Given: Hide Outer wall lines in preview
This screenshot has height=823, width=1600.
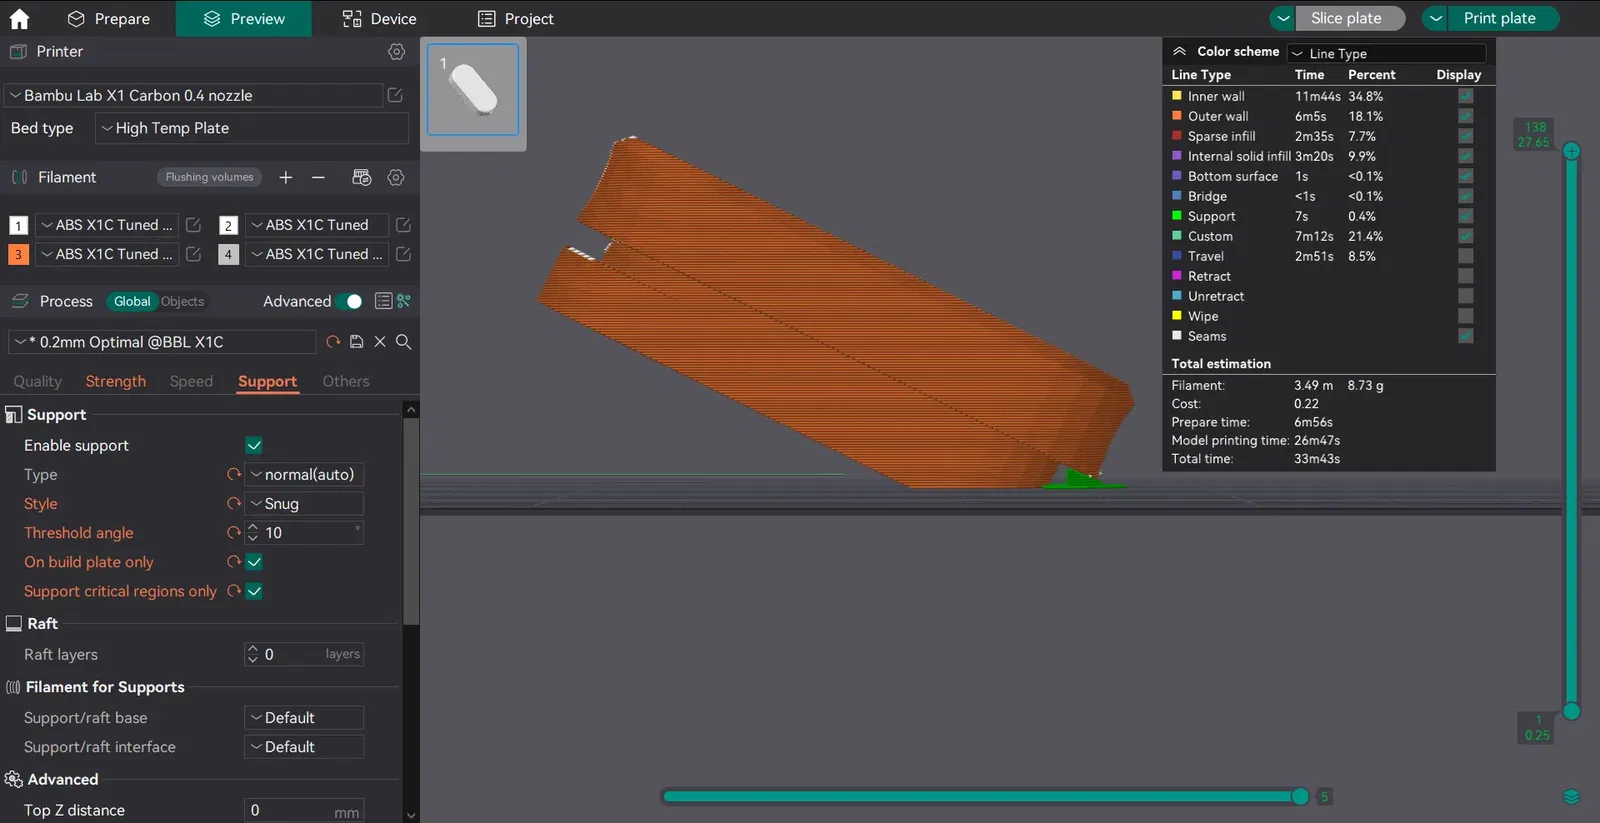Looking at the screenshot, I should click(x=1465, y=116).
